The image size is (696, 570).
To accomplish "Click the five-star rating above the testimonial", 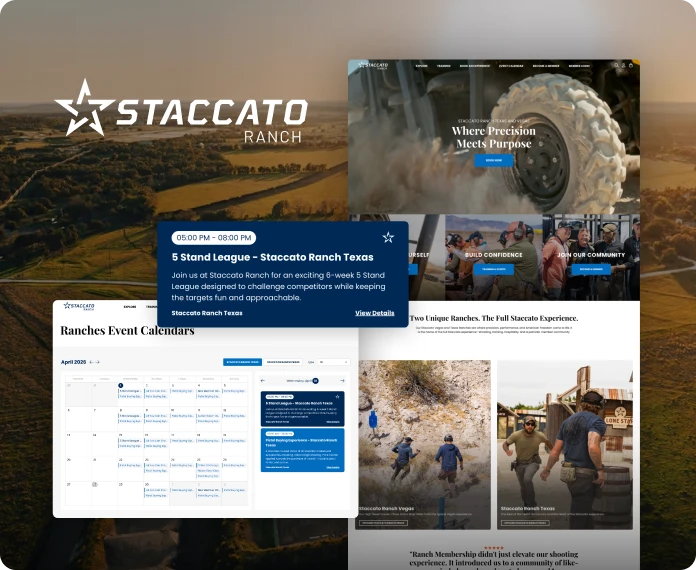I will (494, 548).
